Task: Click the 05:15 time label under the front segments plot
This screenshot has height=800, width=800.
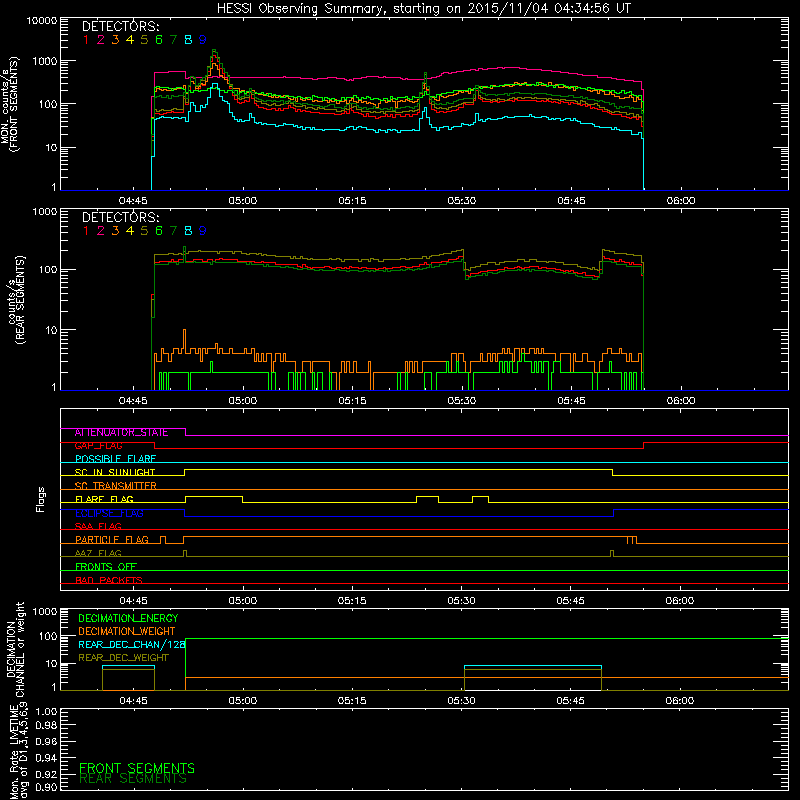Action: pyautogui.click(x=352, y=201)
